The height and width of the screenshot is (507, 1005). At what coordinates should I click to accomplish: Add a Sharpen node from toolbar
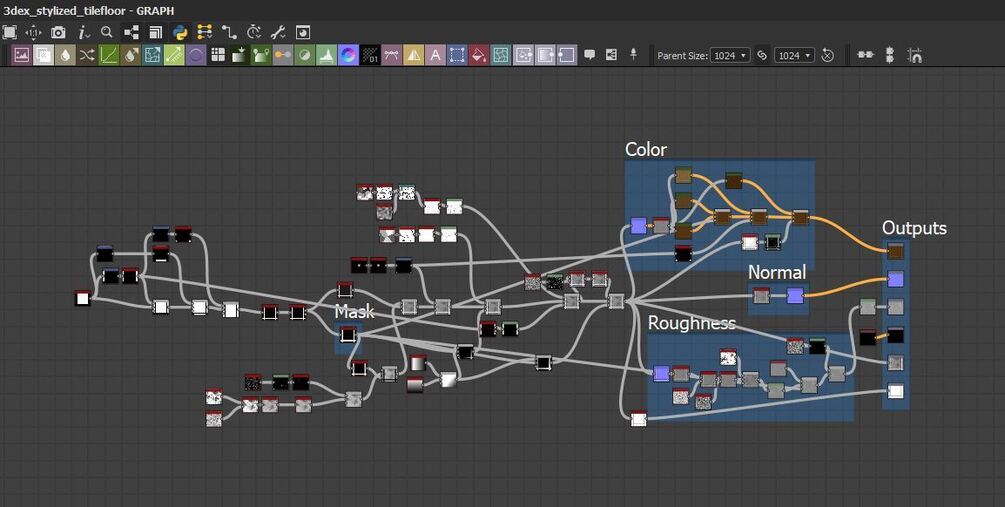[x=414, y=55]
